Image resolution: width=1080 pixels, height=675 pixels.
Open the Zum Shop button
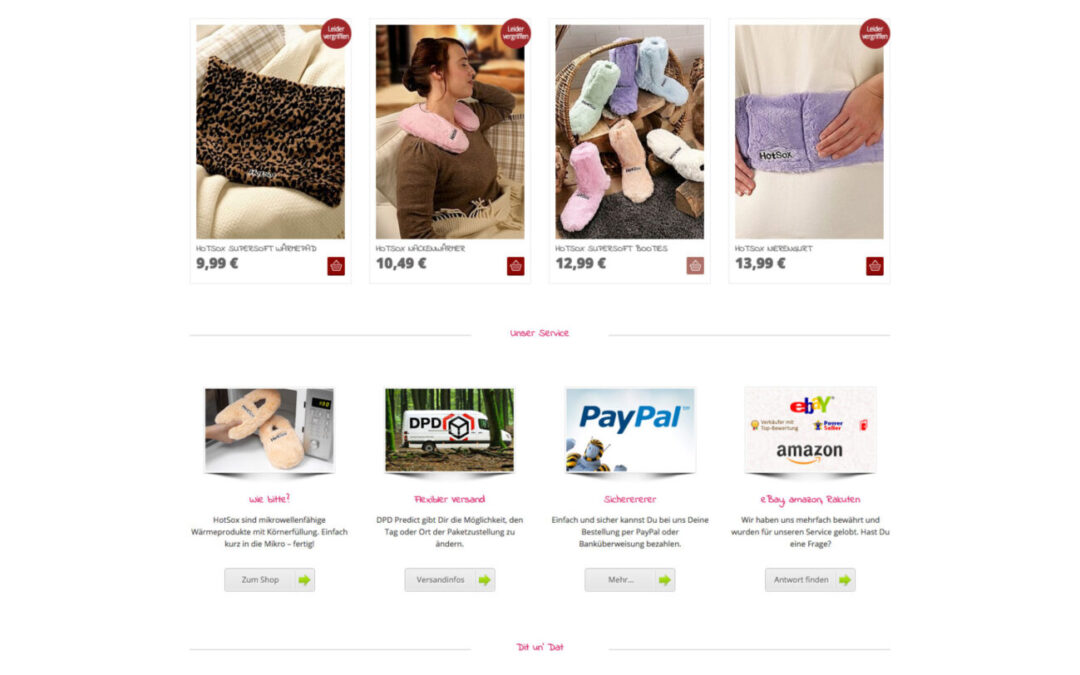pos(269,580)
